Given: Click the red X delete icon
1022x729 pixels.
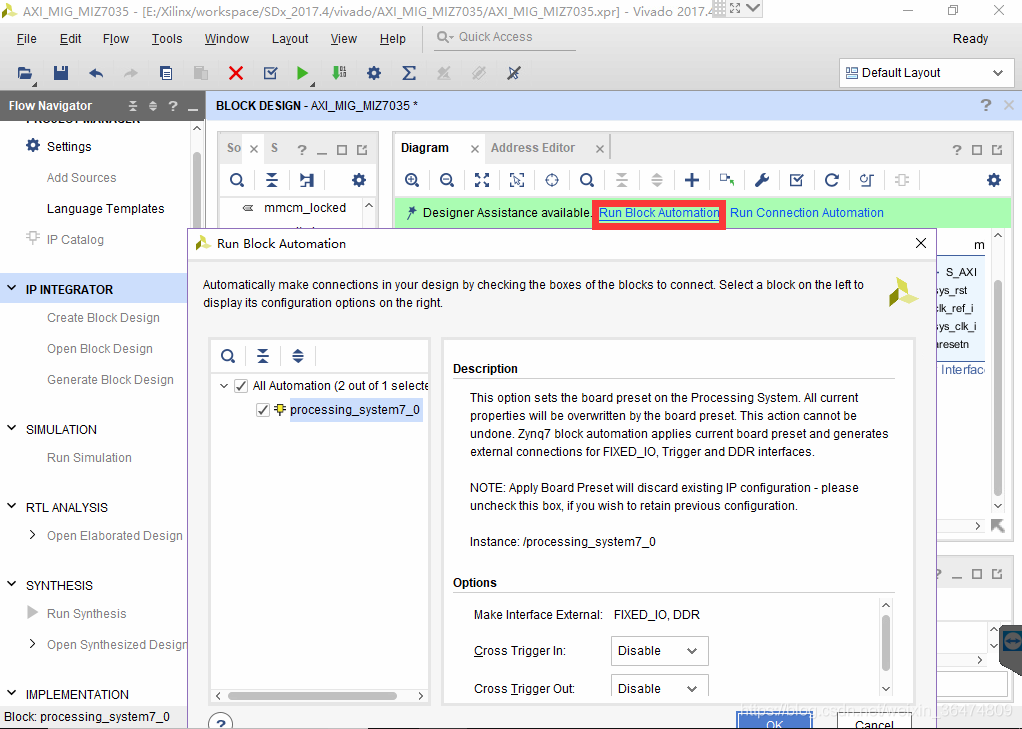Looking at the screenshot, I should coord(236,73).
